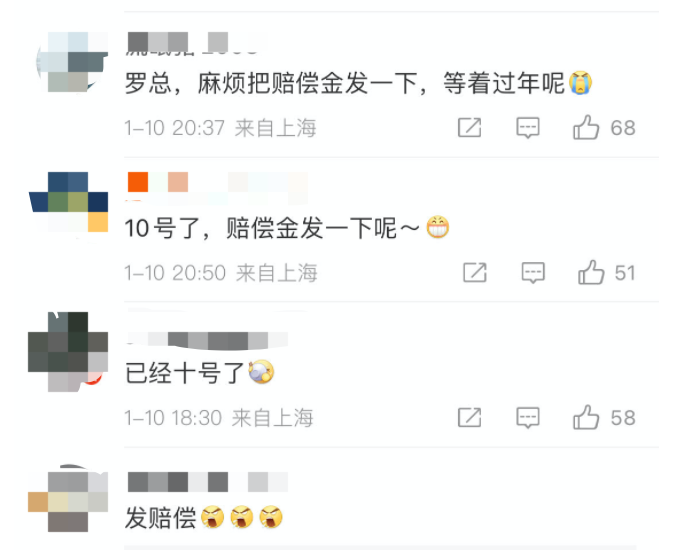
Task: Reply to the comment posted at 20:37
Action: click(x=528, y=128)
